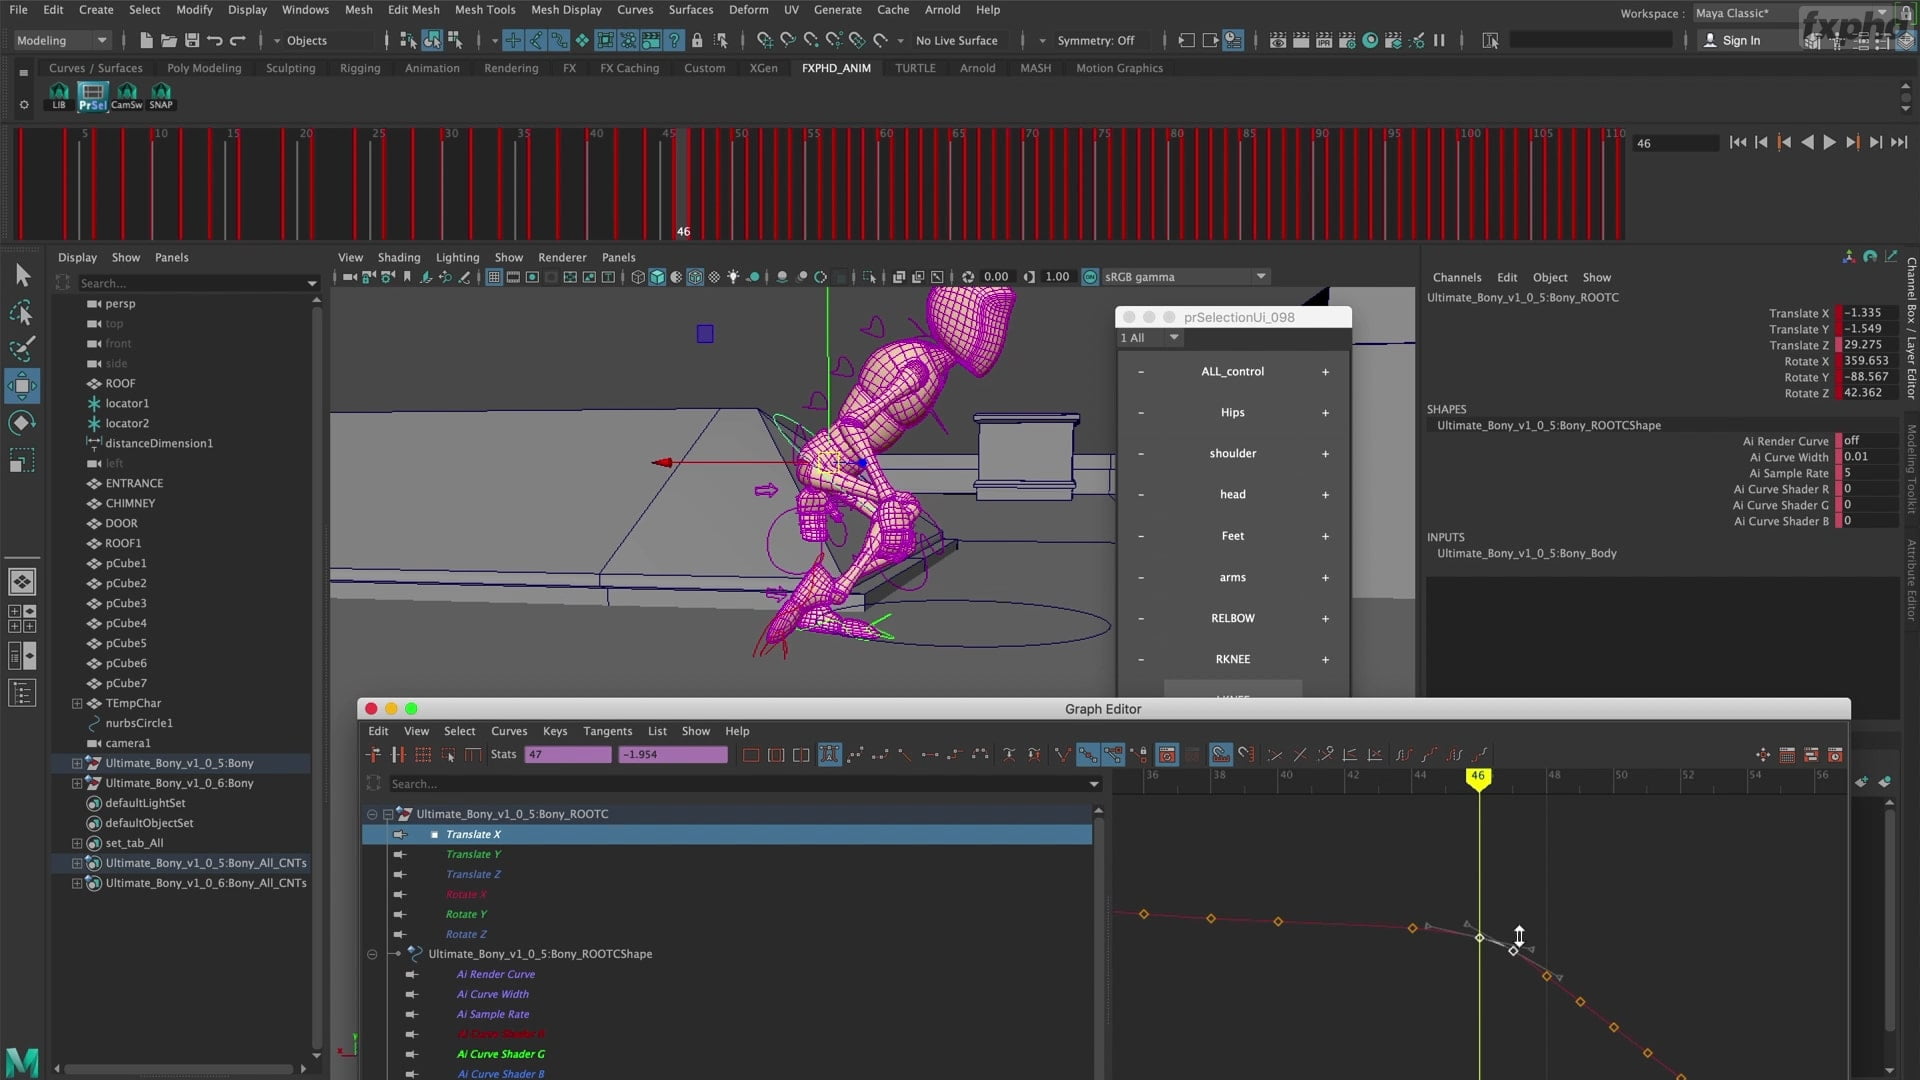Click the shoulder minus button

(x=1141, y=454)
